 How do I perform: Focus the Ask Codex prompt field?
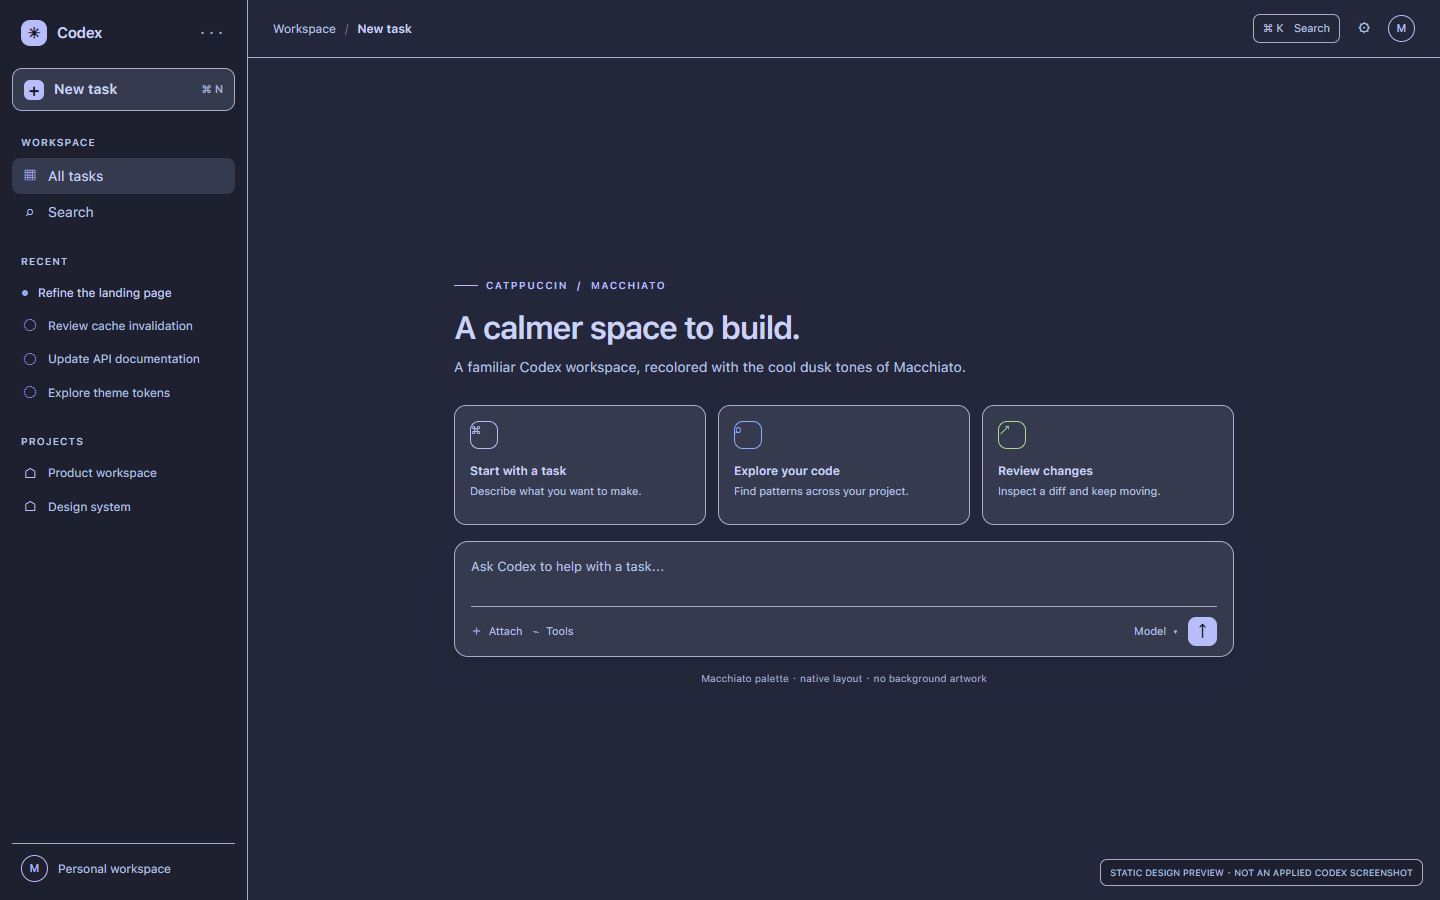[x=844, y=573]
